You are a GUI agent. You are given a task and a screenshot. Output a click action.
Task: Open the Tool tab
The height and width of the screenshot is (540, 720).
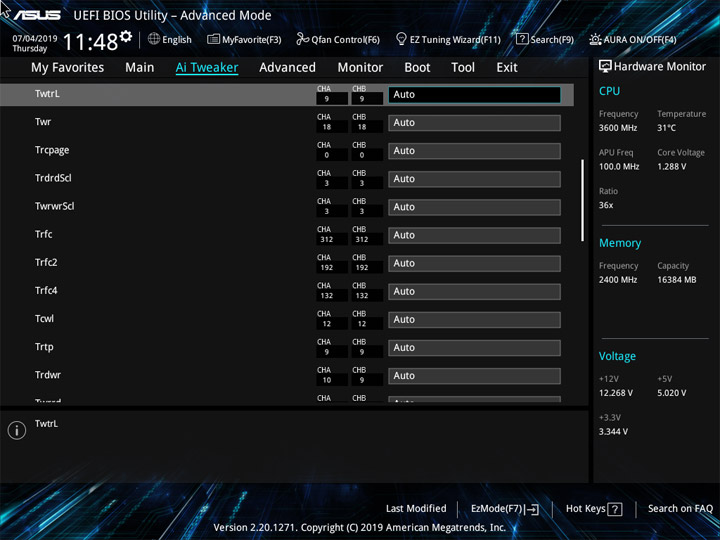point(463,68)
